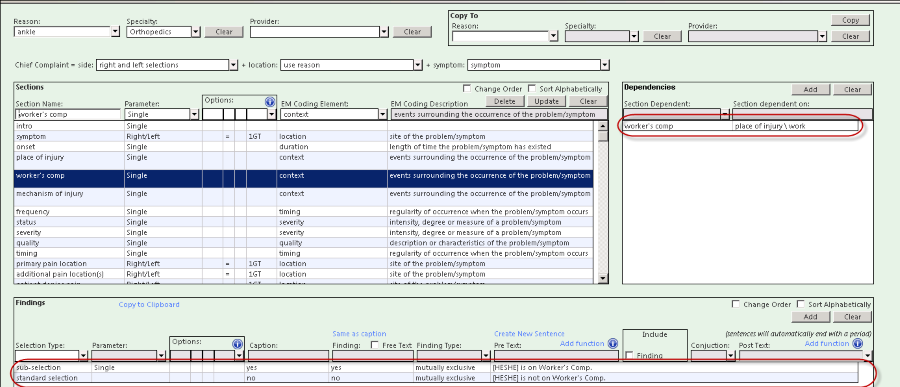Select the 'intro' section row
Viewport: 900px width, 387px height.
coord(304,126)
